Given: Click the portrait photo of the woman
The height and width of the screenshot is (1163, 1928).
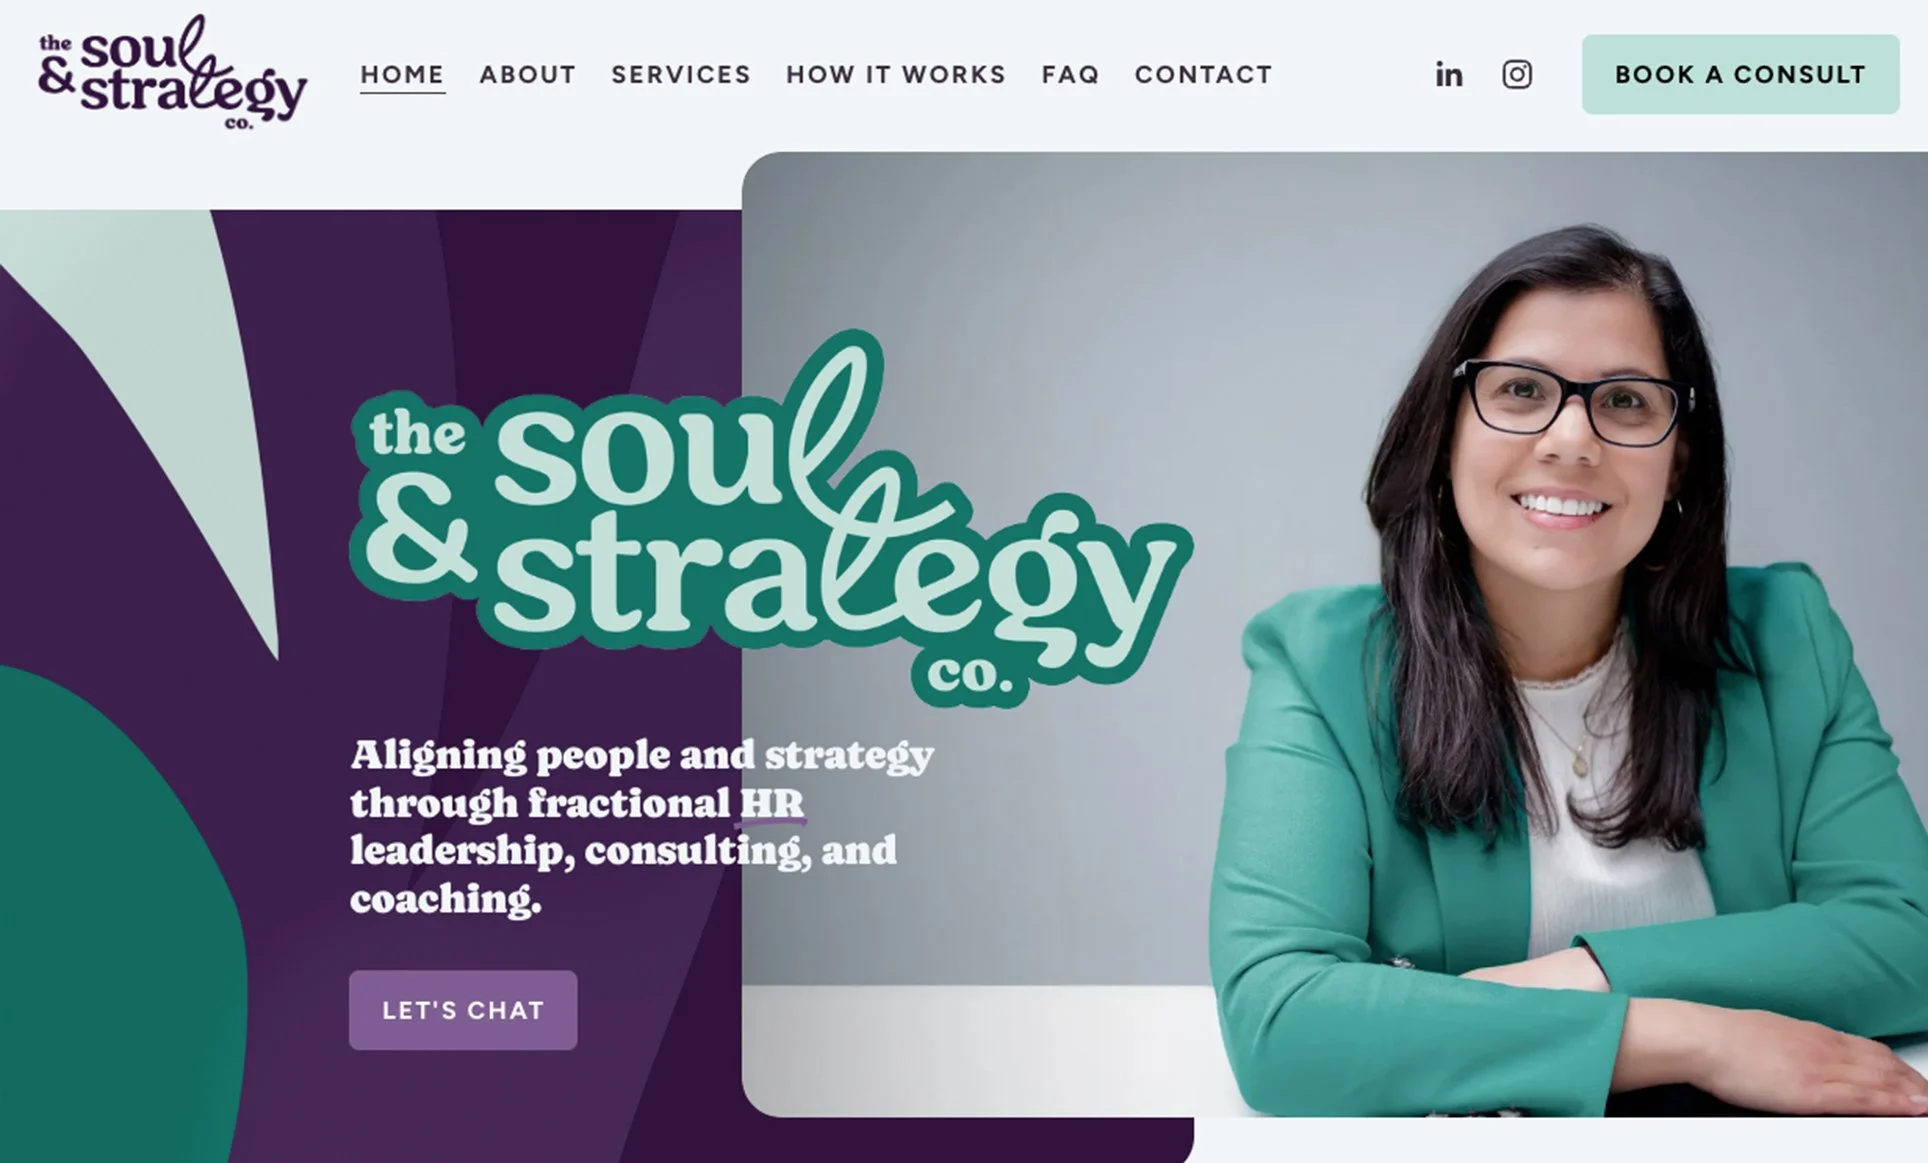Looking at the screenshot, I should (1335, 634).
